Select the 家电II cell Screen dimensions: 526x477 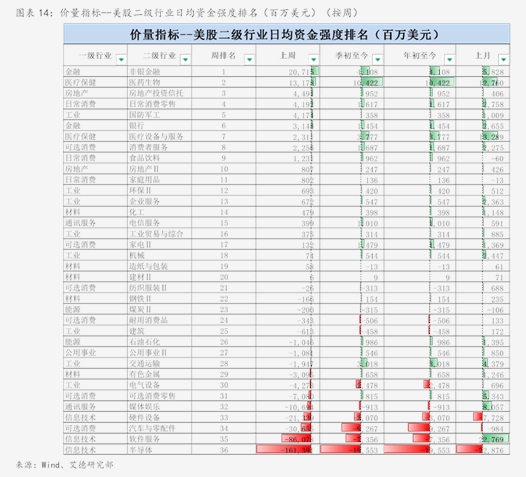pyautogui.click(x=160, y=244)
